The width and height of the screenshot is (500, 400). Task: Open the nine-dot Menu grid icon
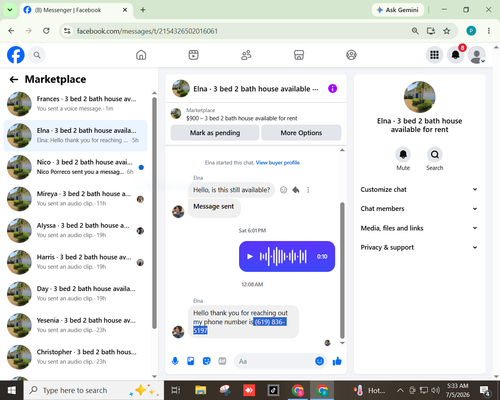point(434,55)
